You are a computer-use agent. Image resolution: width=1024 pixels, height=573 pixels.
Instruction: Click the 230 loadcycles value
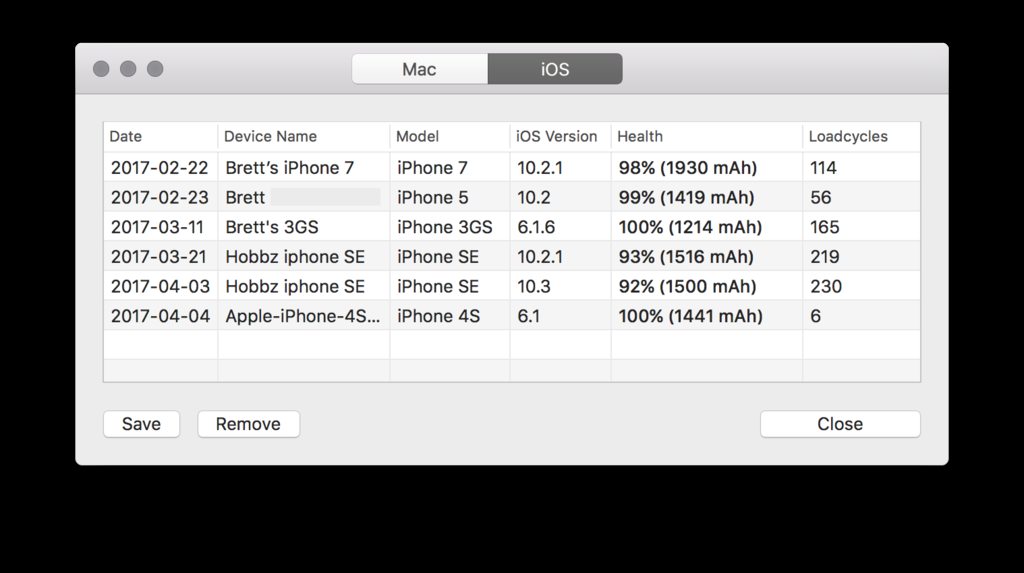(x=826, y=286)
